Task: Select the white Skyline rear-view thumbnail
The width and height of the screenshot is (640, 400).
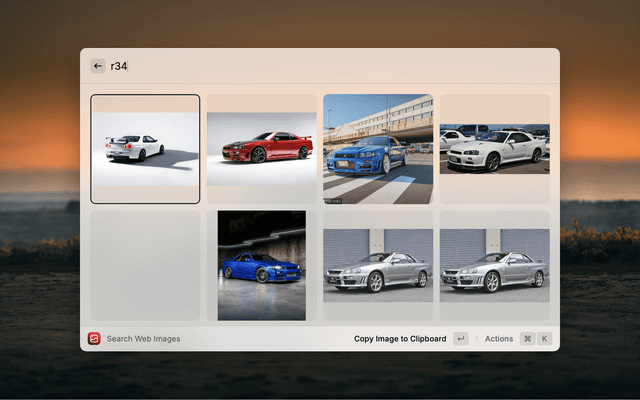Action: pos(145,149)
